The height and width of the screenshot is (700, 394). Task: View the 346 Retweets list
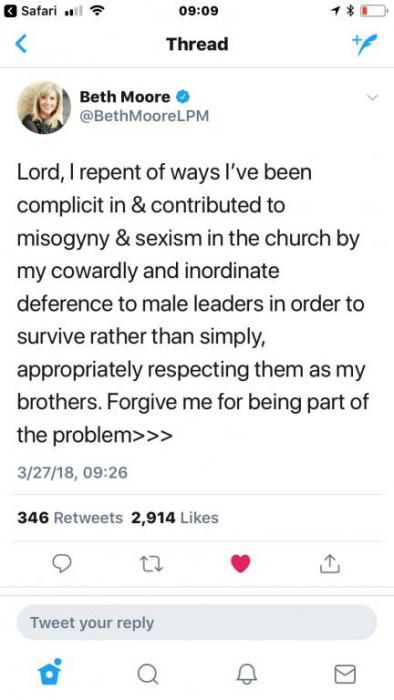pyautogui.click(x=70, y=518)
